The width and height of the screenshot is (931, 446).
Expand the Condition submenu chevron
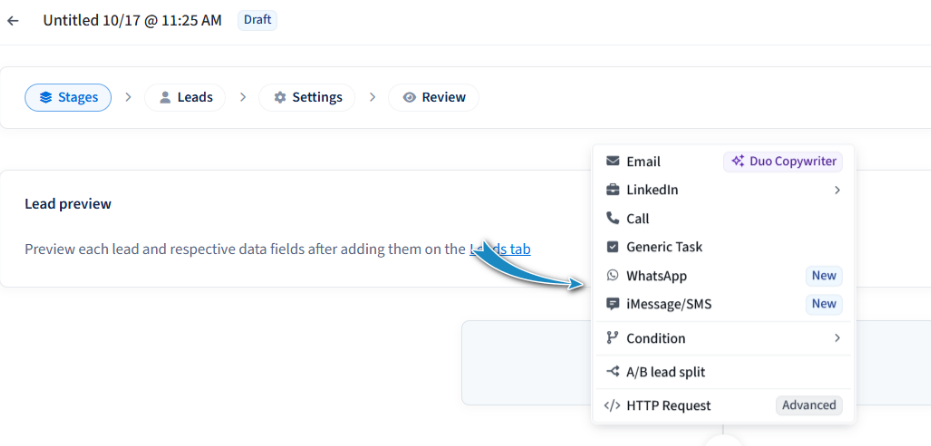tap(837, 338)
